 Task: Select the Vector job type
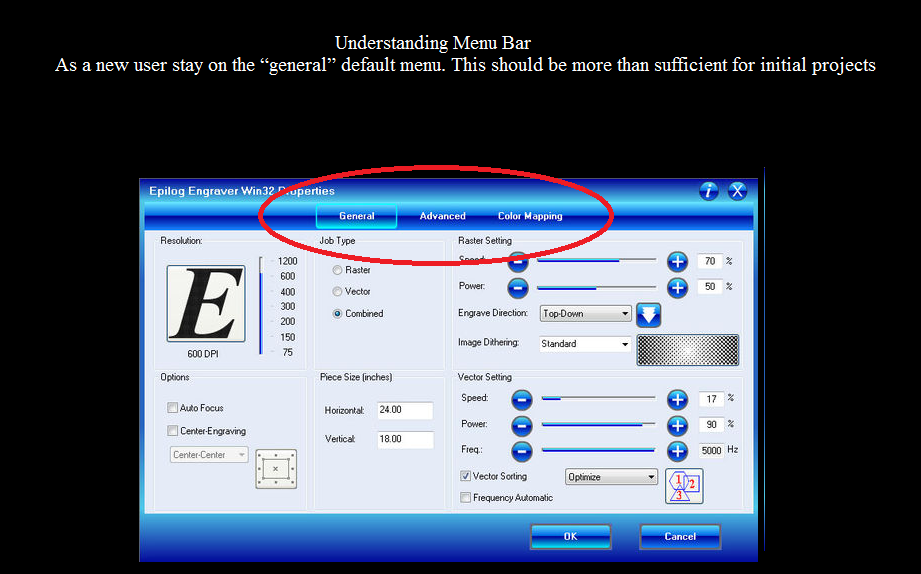pos(337,291)
